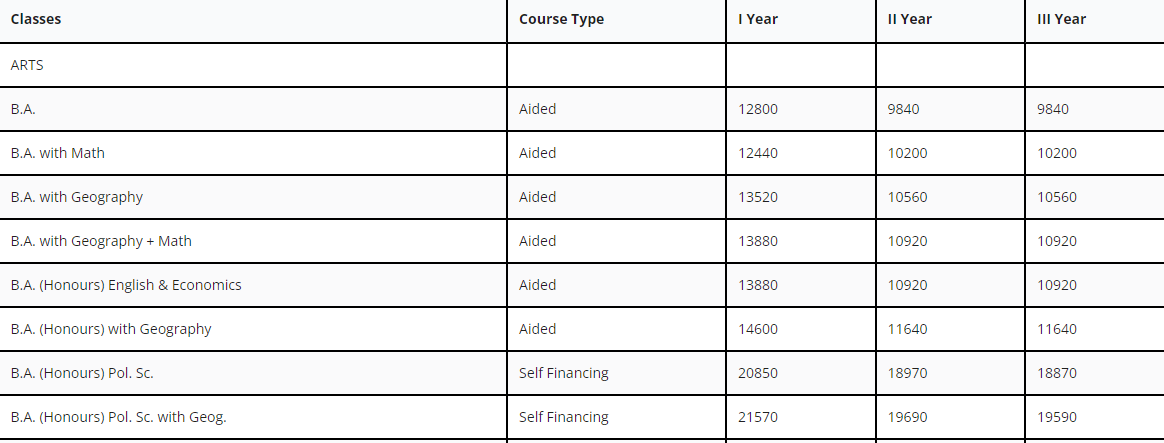1164x443 pixels.
Task: Click the 20850 I Year fee
Action: pos(758,373)
